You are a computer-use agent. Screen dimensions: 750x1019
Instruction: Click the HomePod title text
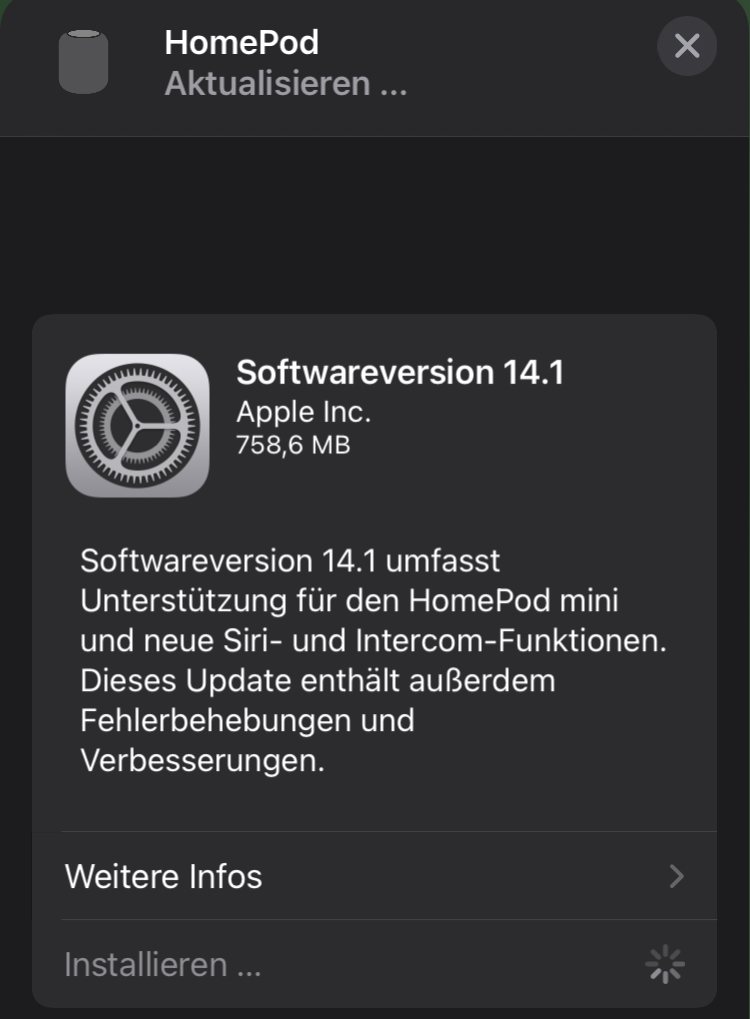click(x=242, y=43)
